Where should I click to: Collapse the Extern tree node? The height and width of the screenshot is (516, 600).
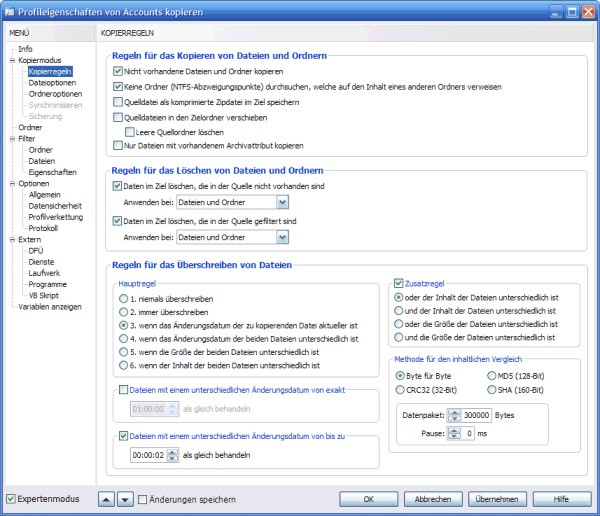coord(12,240)
